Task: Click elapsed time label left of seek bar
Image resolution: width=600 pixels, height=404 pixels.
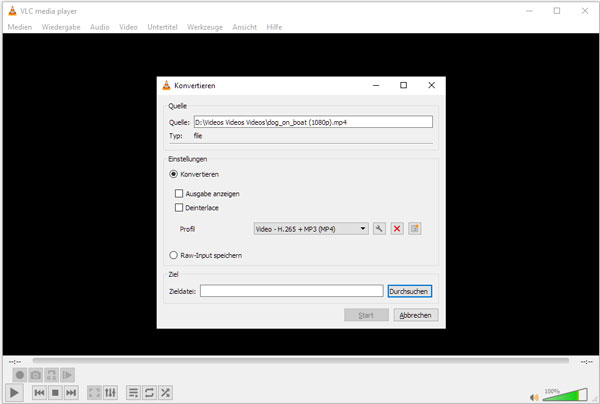Action: coord(15,362)
